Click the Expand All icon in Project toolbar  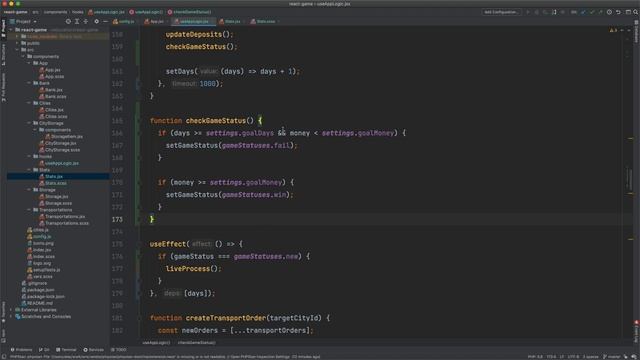tap(77, 21)
